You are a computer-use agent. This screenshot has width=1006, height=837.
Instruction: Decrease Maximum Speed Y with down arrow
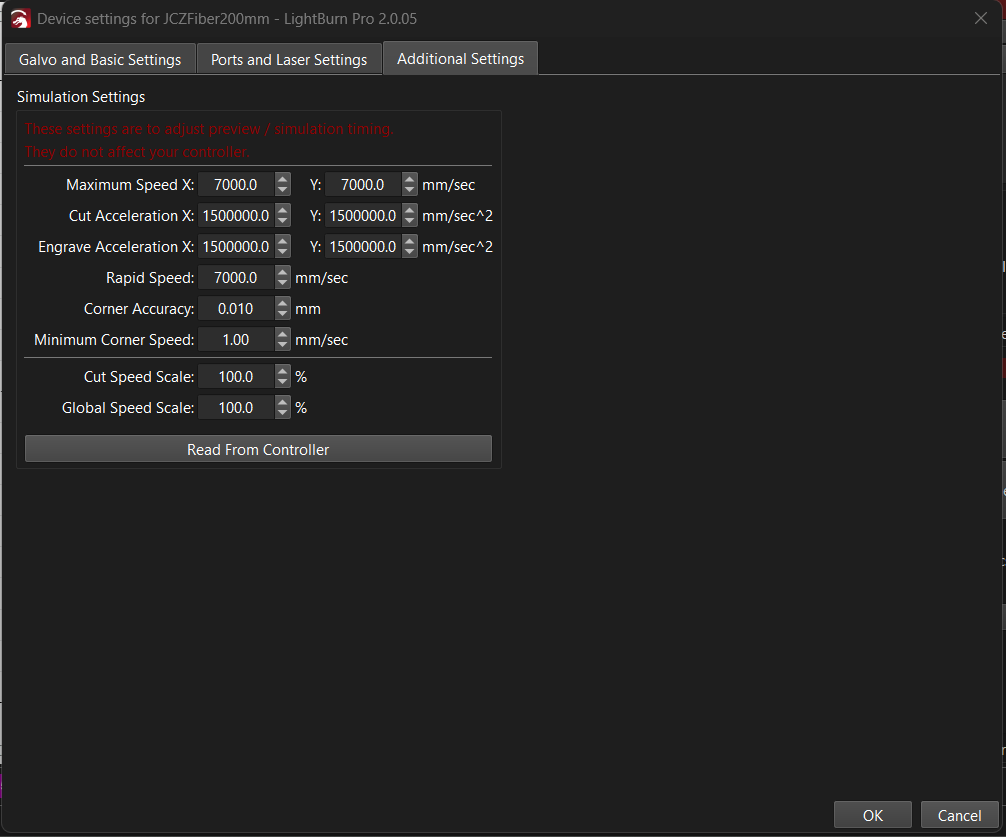tap(410, 190)
